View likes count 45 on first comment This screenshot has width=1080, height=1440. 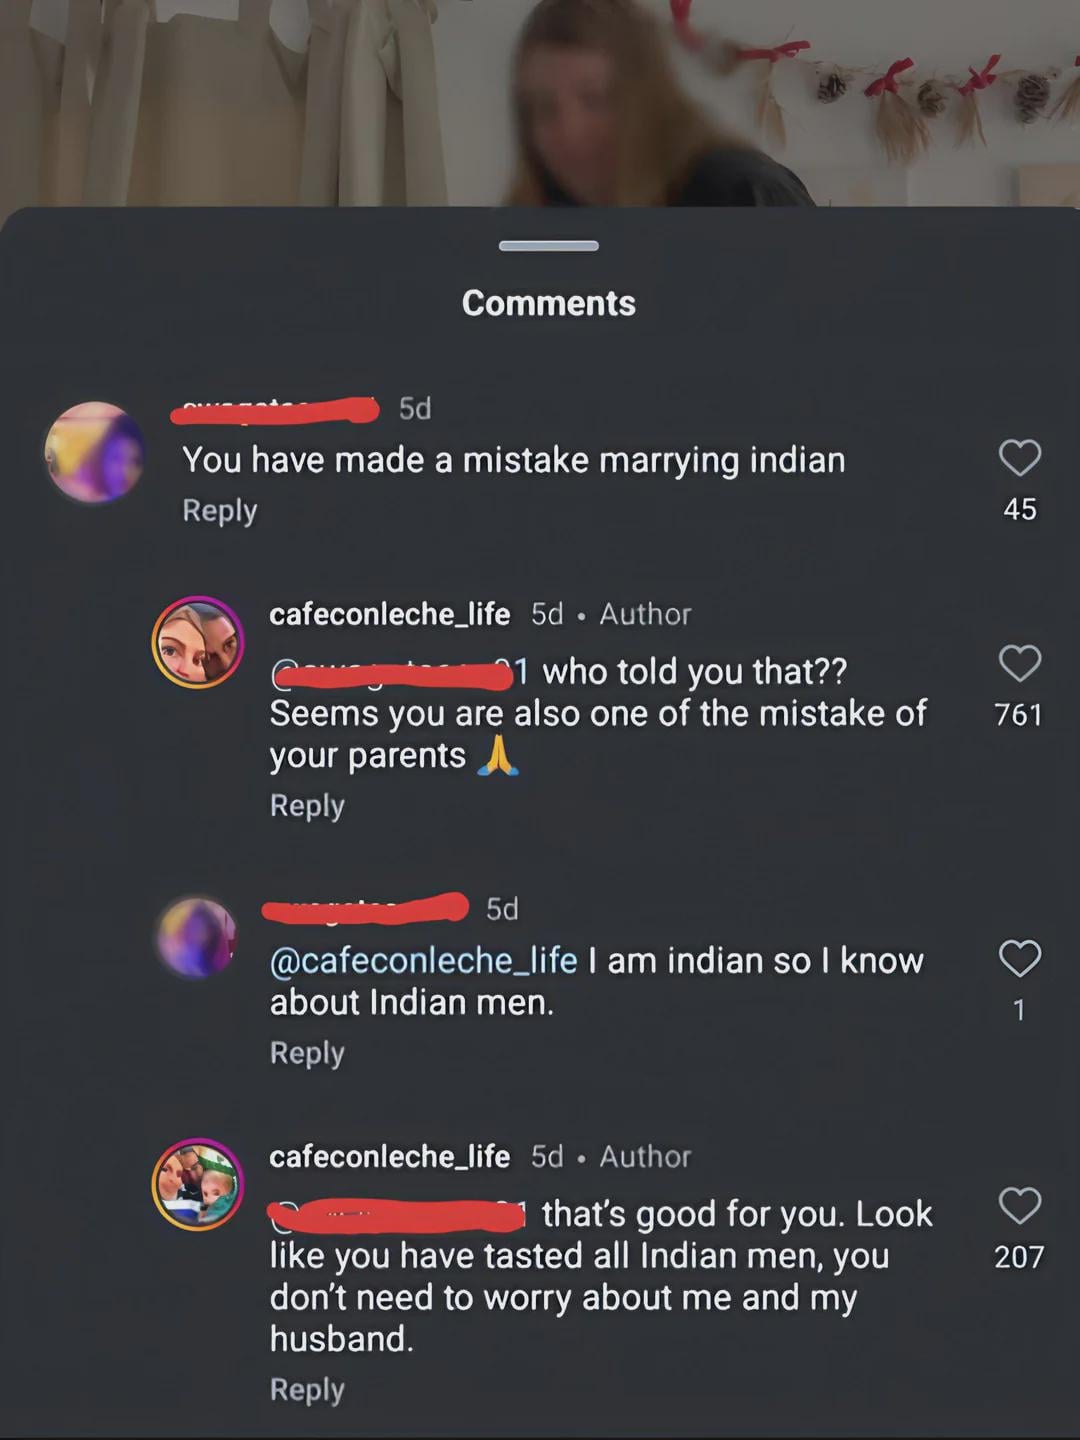[x=1020, y=509]
